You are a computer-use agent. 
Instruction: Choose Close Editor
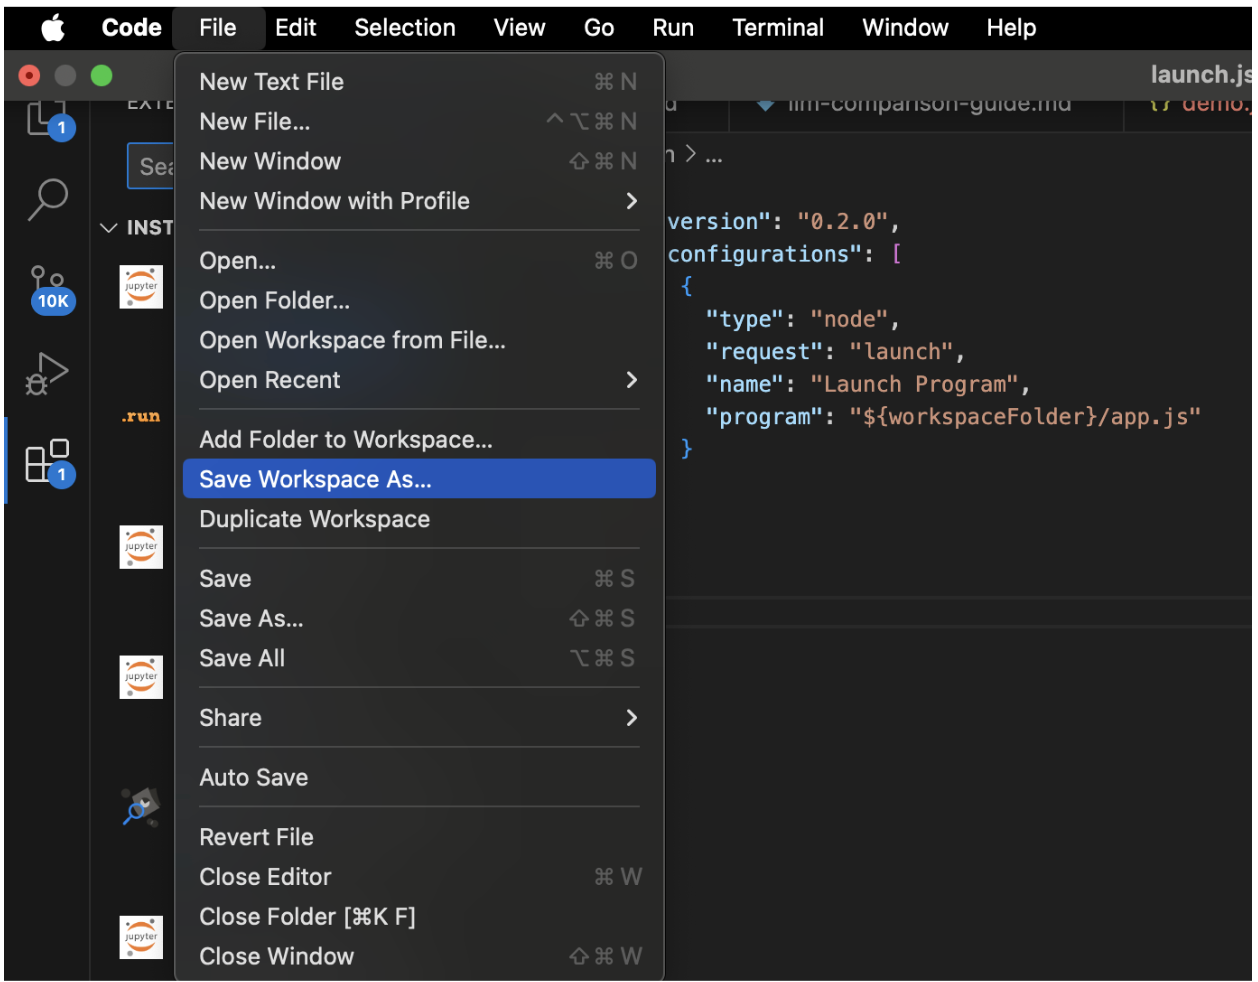point(419,877)
